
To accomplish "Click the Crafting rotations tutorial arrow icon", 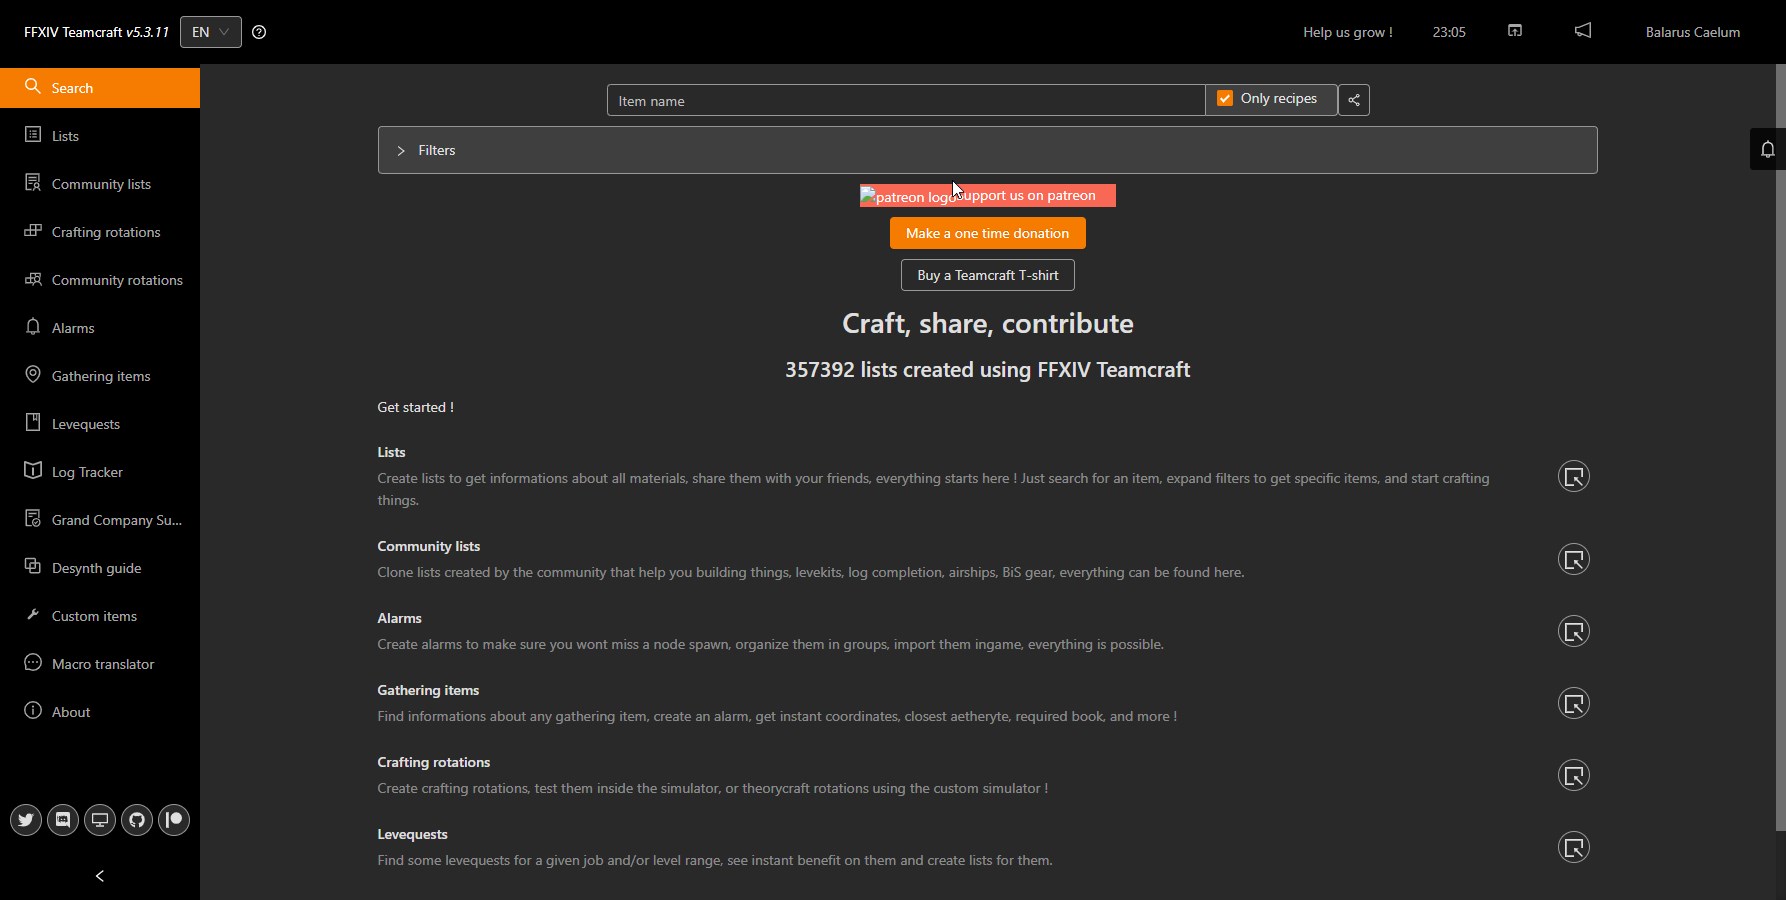I will pyautogui.click(x=1574, y=775).
